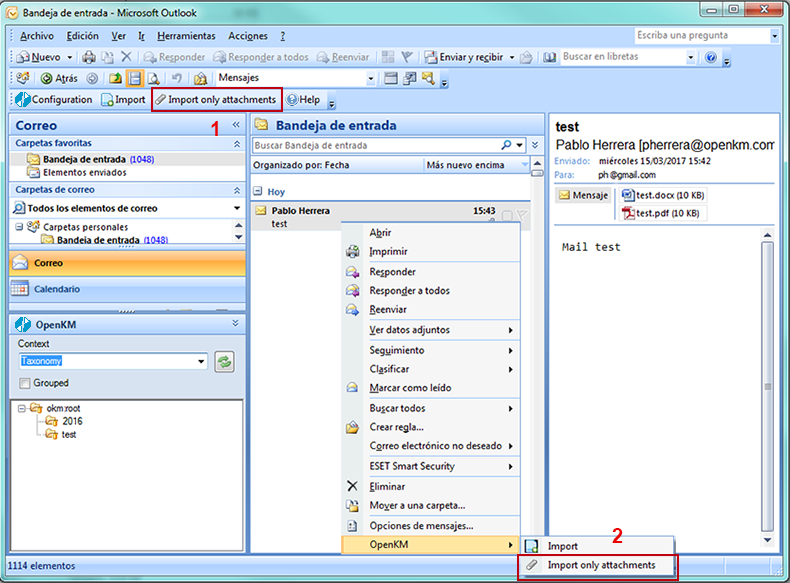The width and height of the screenshot is (790, 583).
Task: Click the forward navigation arrow icon
Action: (92, 78)
